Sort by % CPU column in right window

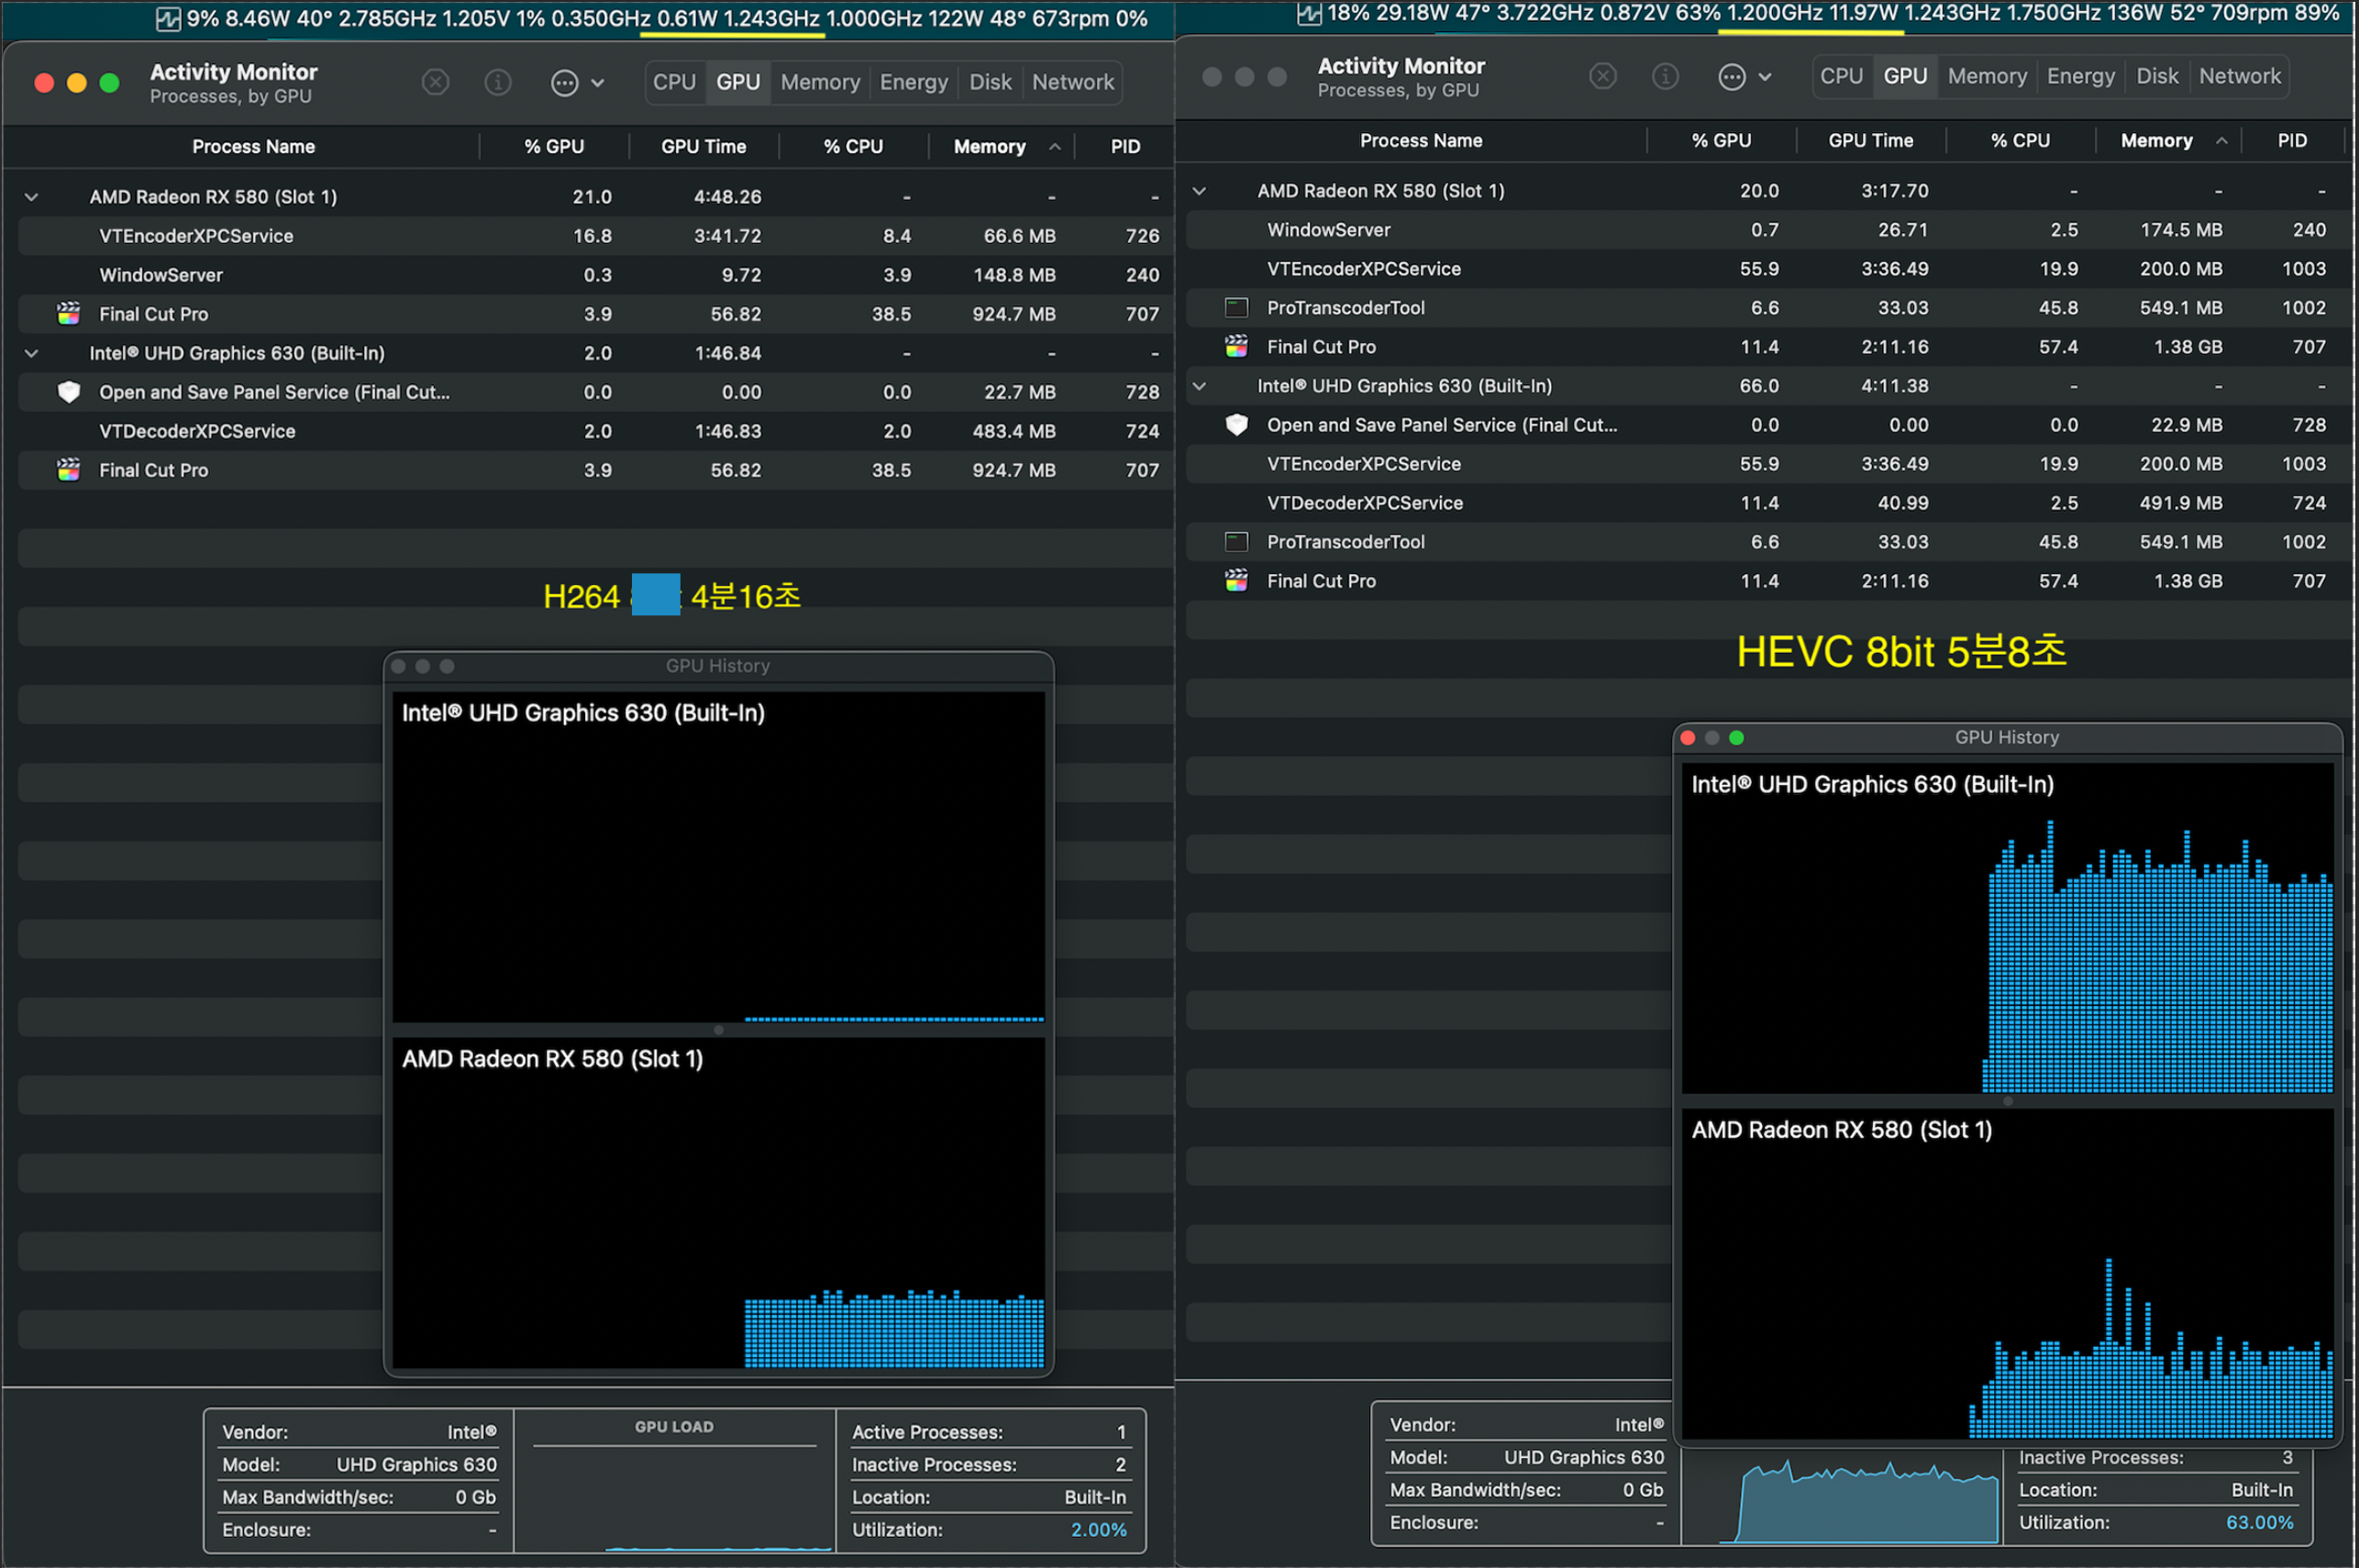(2020, 141)
